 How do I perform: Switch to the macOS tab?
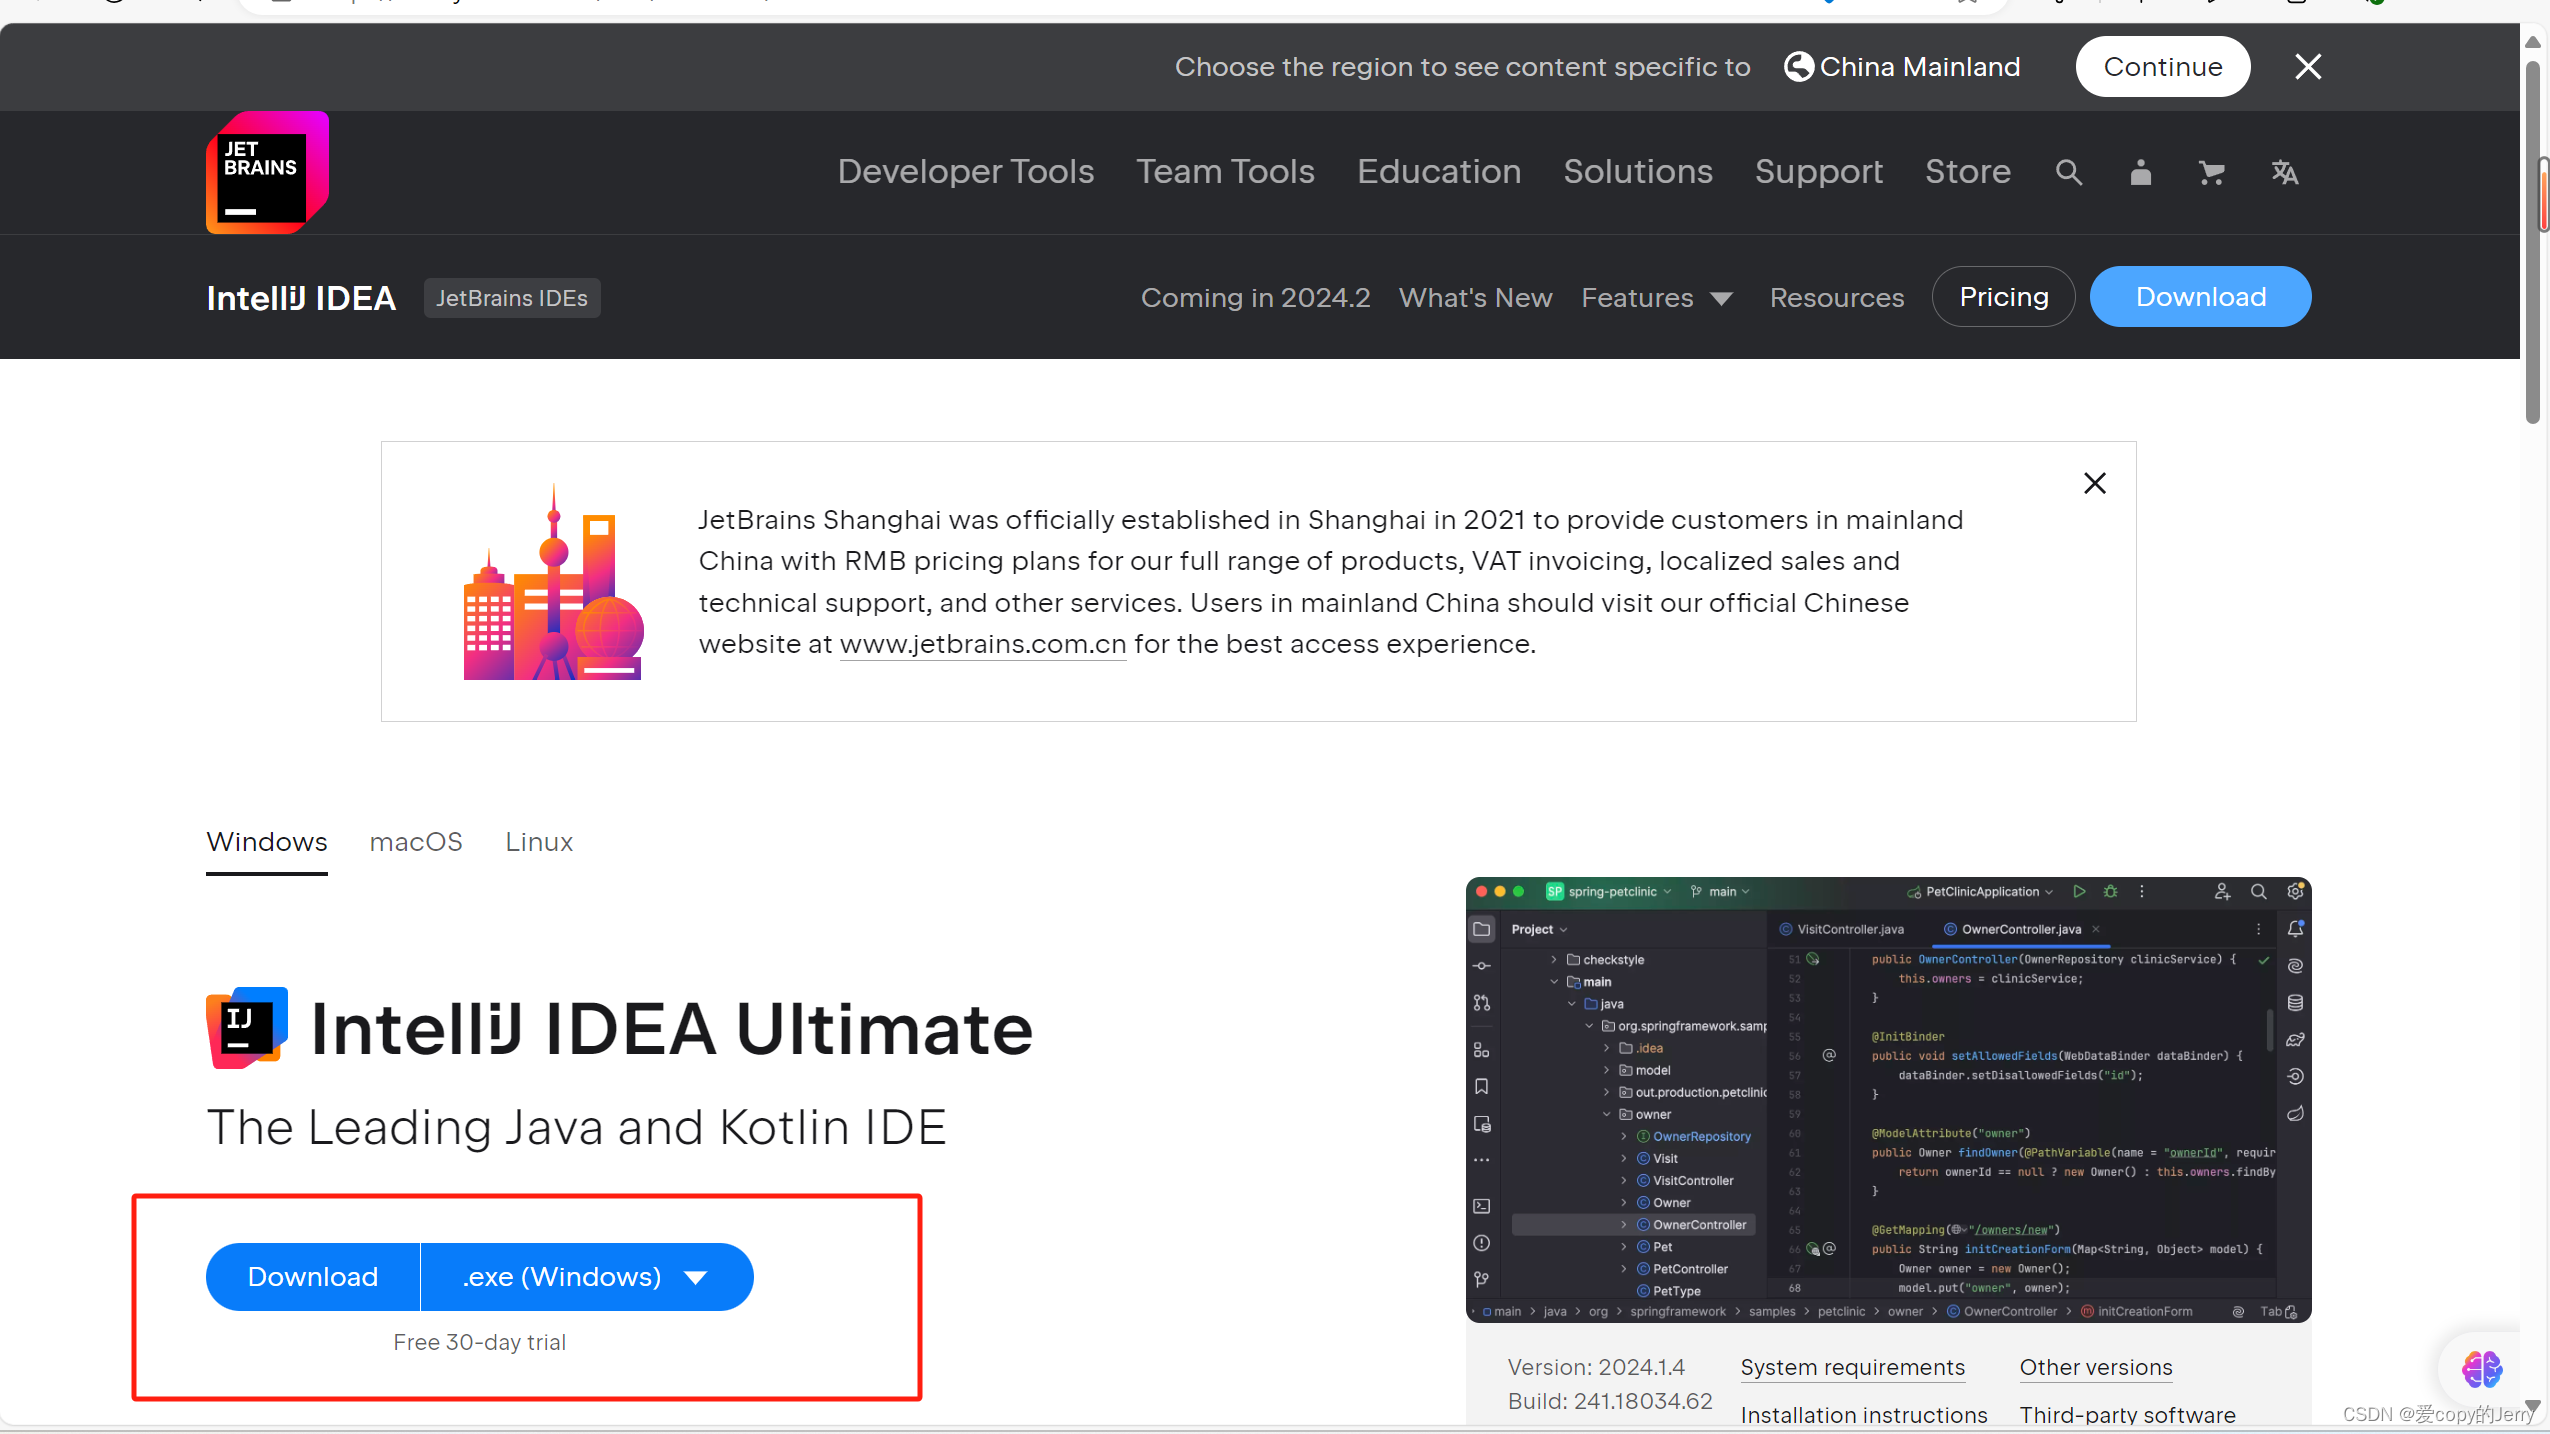[416, 841]
